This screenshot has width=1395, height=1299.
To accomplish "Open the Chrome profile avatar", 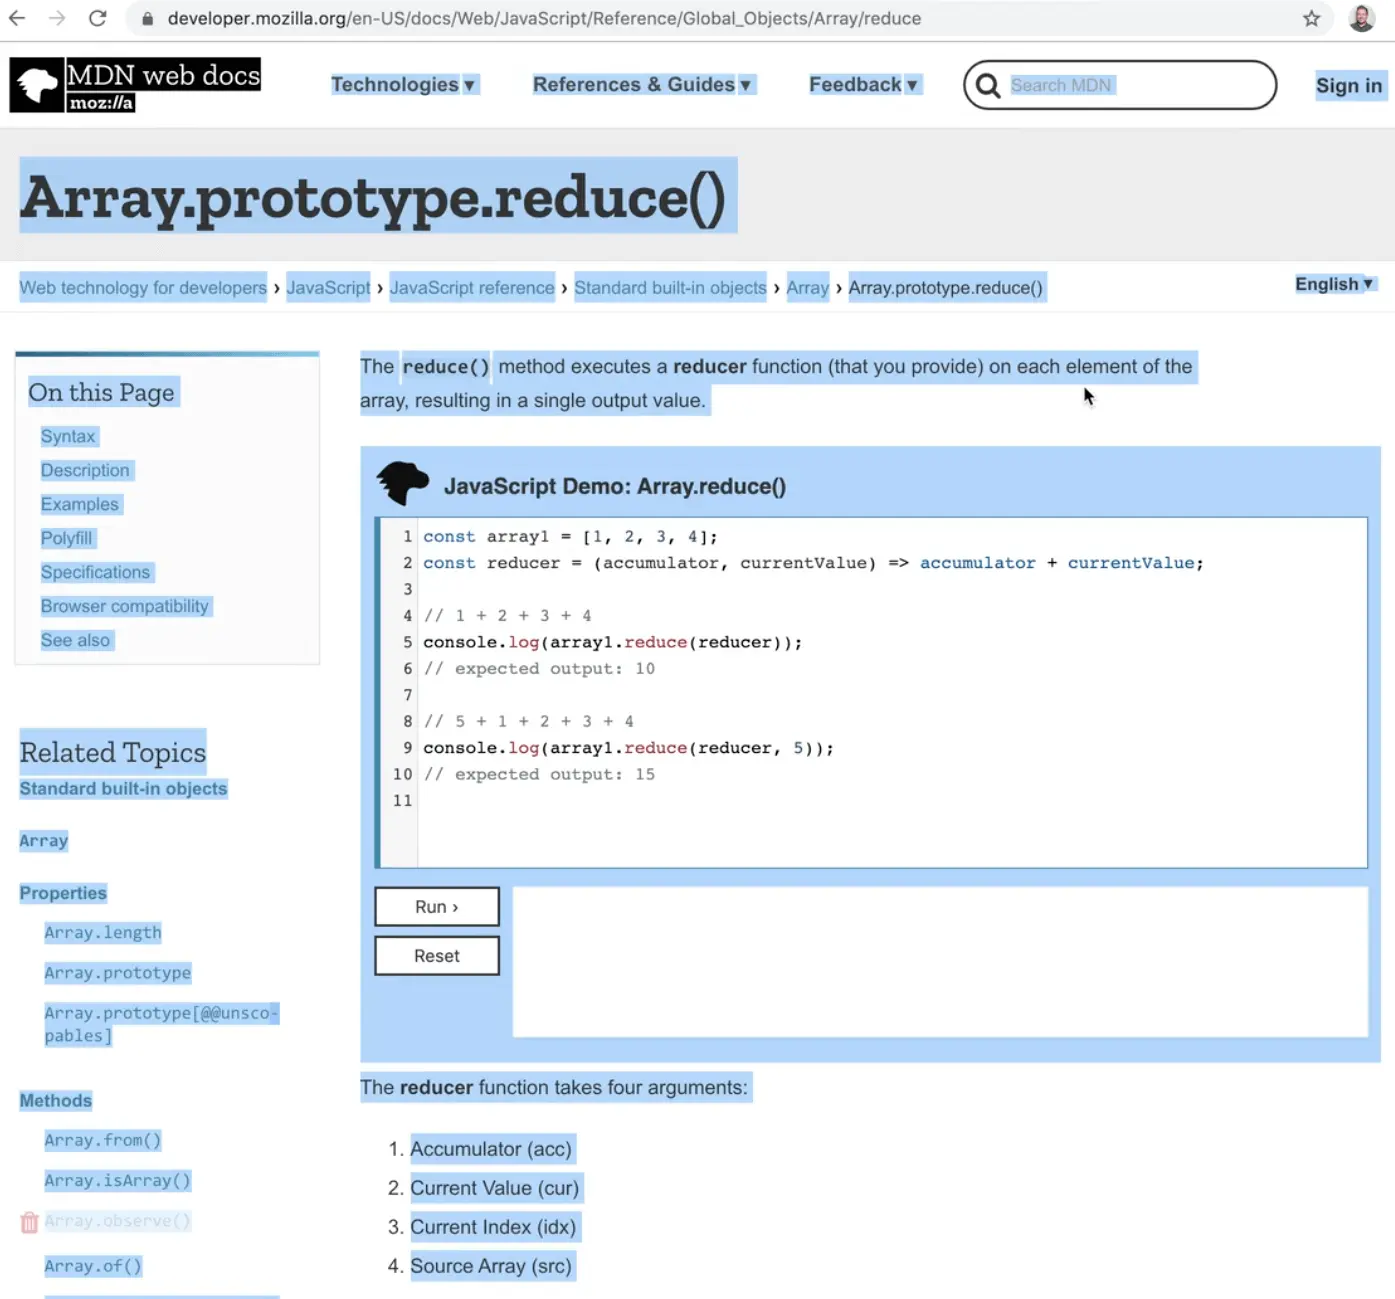I will pos(1361,18).
